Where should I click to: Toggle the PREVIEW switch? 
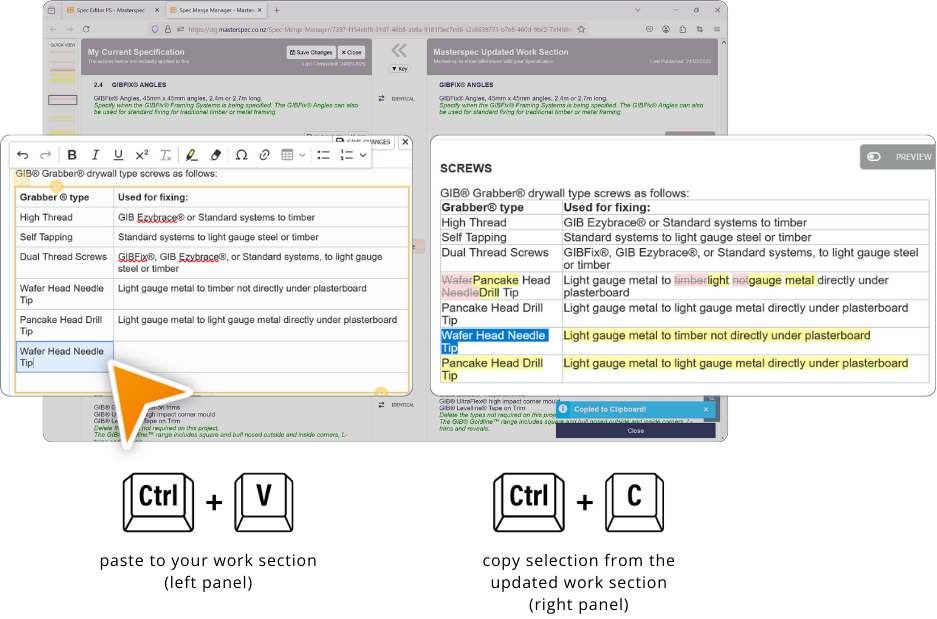click(874, 157)
